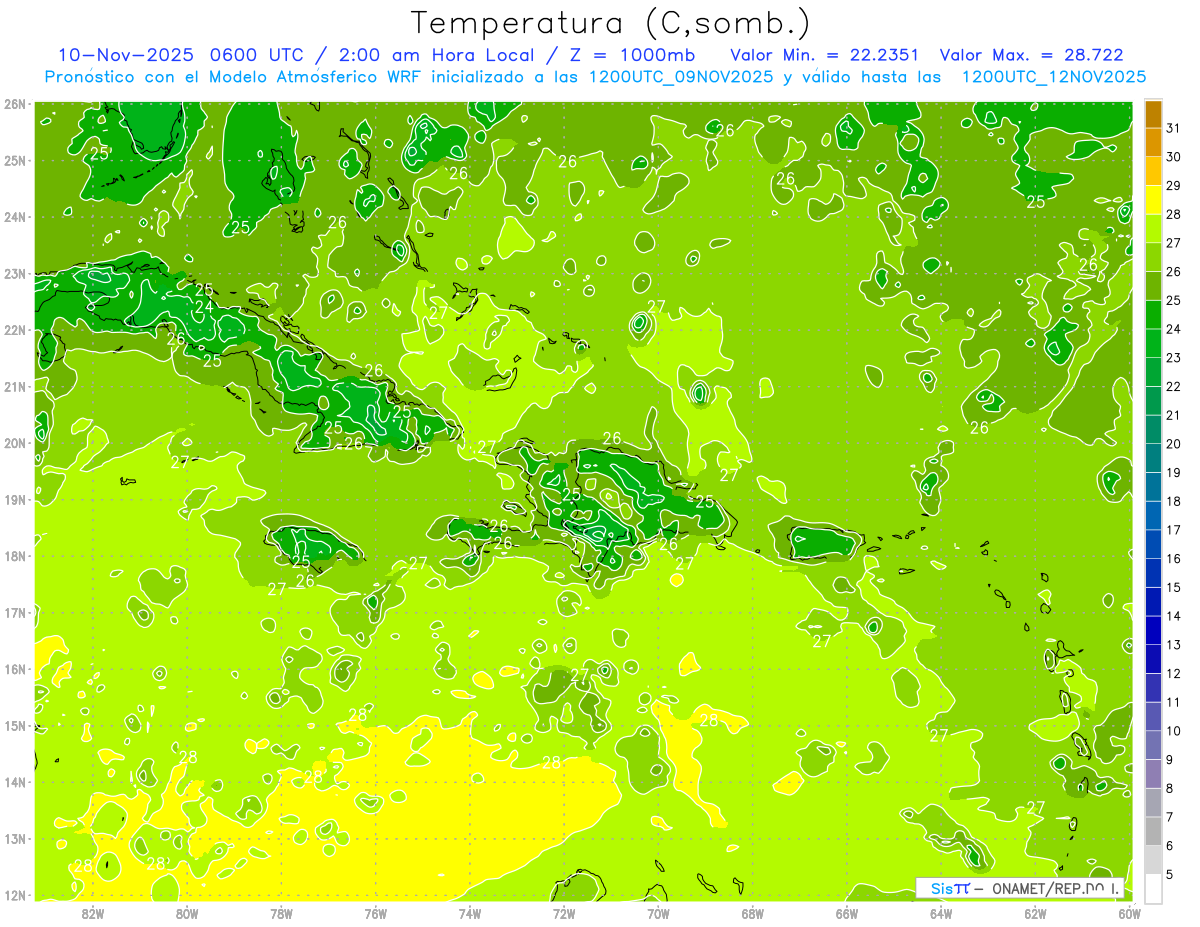Click the '62W' longitude axis label
Viewport: 1200px width, 927px height.
pyautogui.click(x=1035, y=913)
